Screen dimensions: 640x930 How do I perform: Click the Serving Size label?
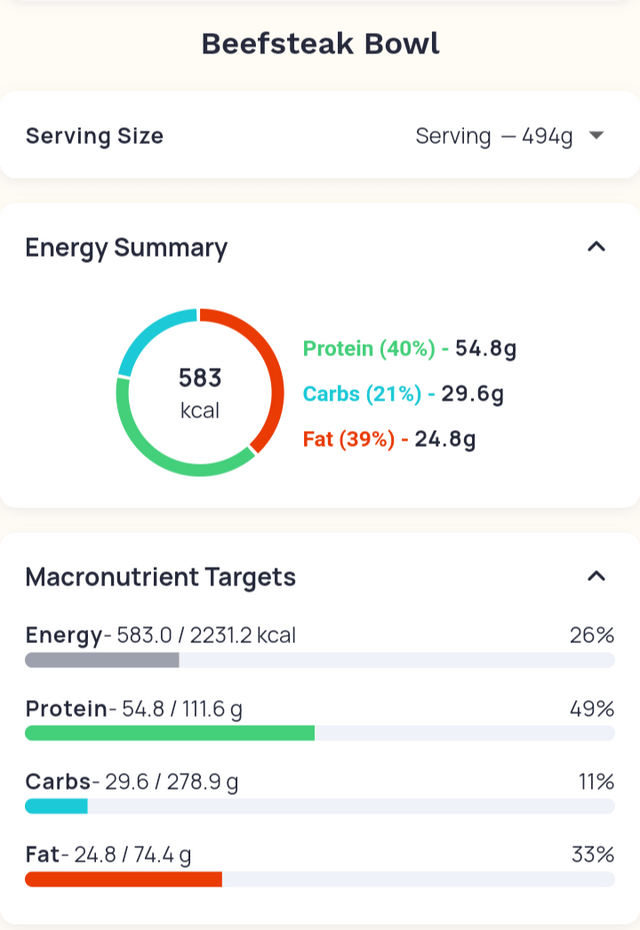[x=94, y=136]
